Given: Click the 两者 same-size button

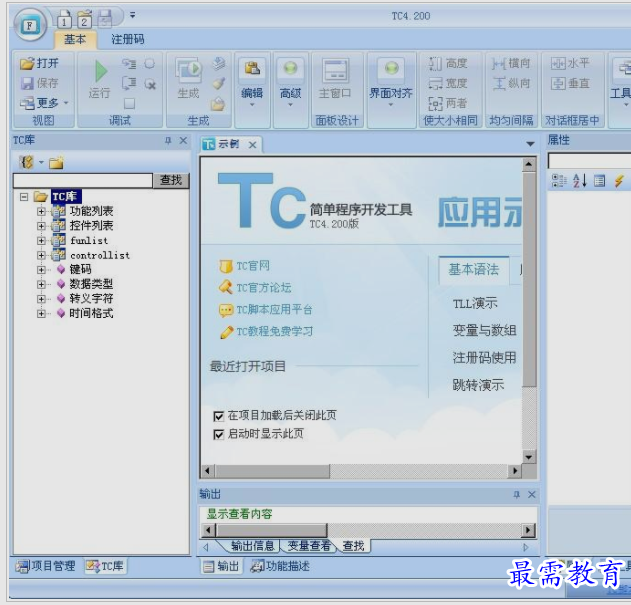Looking at the screenshot, I should (448, 103).
